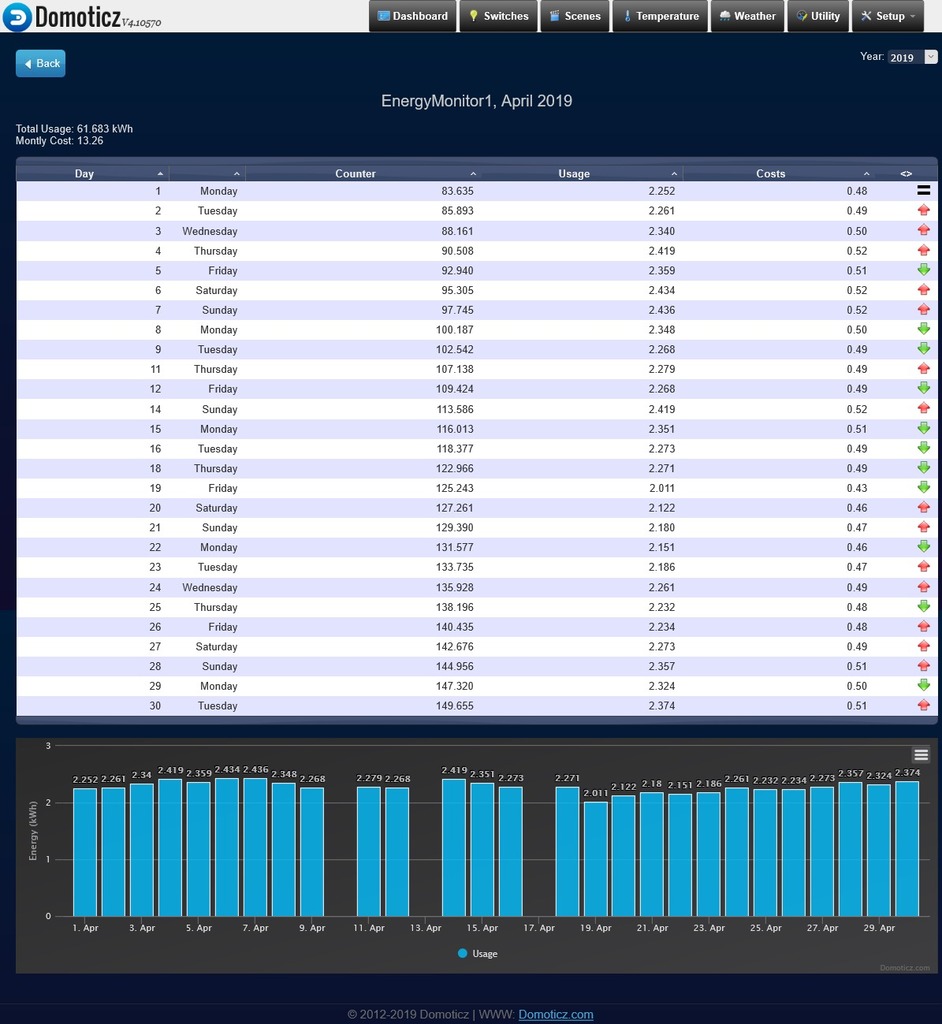The image size is (942, 1024).
Task: Open the Domoticz.com footer link
Action: (x=556, y=1014)
